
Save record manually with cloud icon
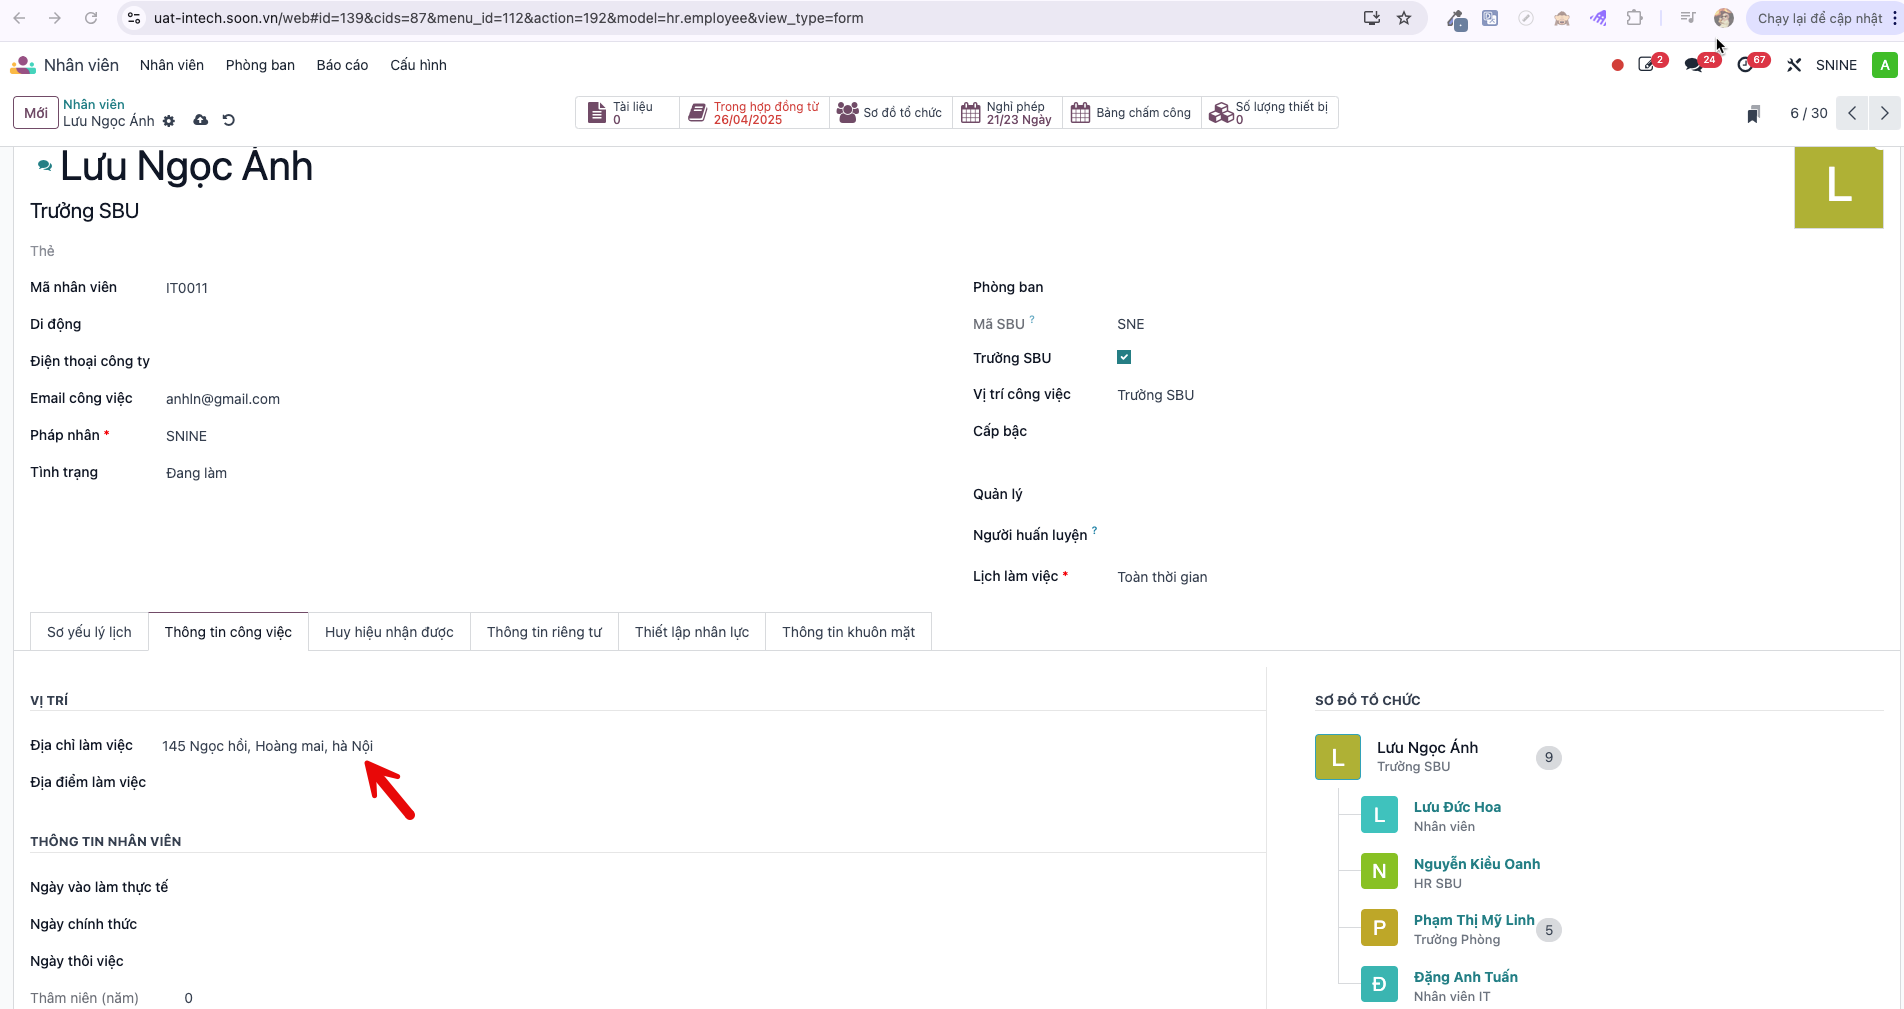click(x=201, y=120)
